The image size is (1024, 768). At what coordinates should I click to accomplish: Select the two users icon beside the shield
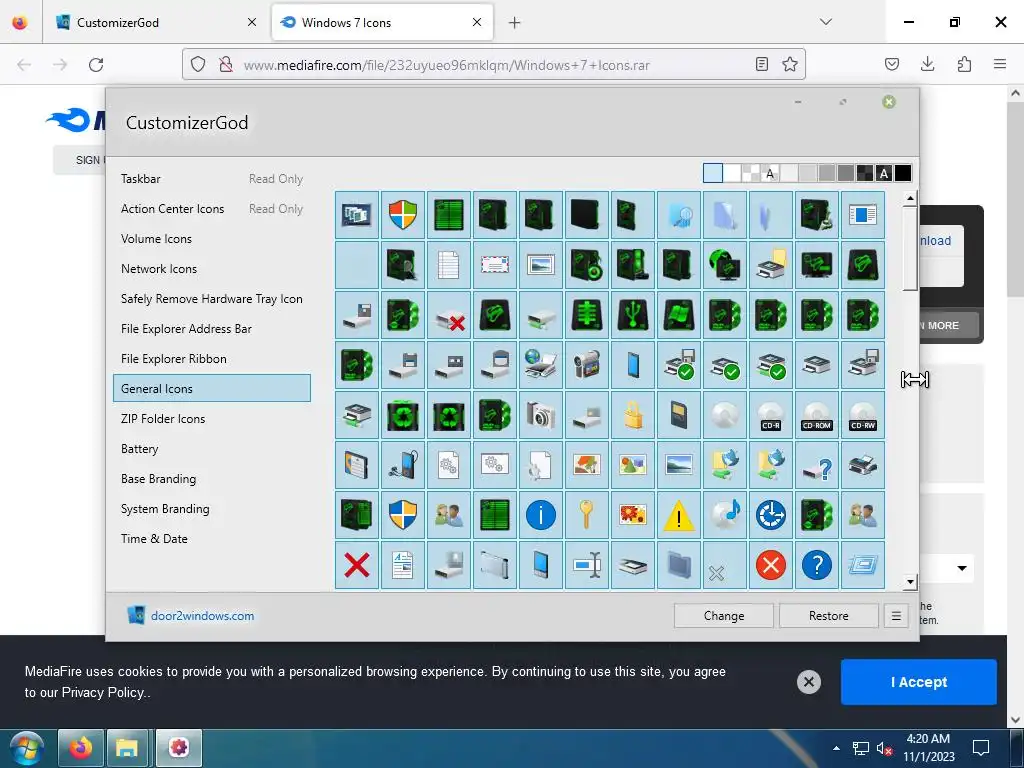(x=449, y=515)
